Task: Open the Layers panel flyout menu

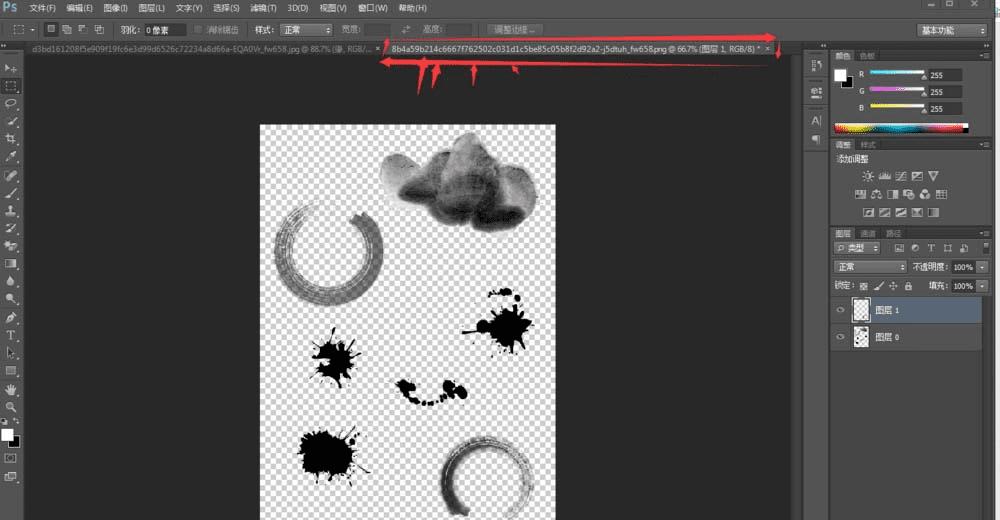Action: (985, 234)
